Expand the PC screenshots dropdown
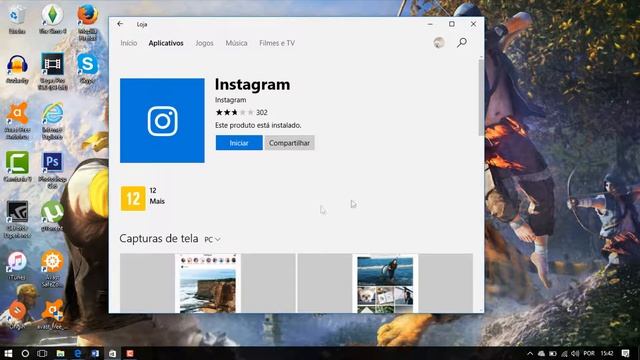640x360 pixels. click(x=212, y=239)
